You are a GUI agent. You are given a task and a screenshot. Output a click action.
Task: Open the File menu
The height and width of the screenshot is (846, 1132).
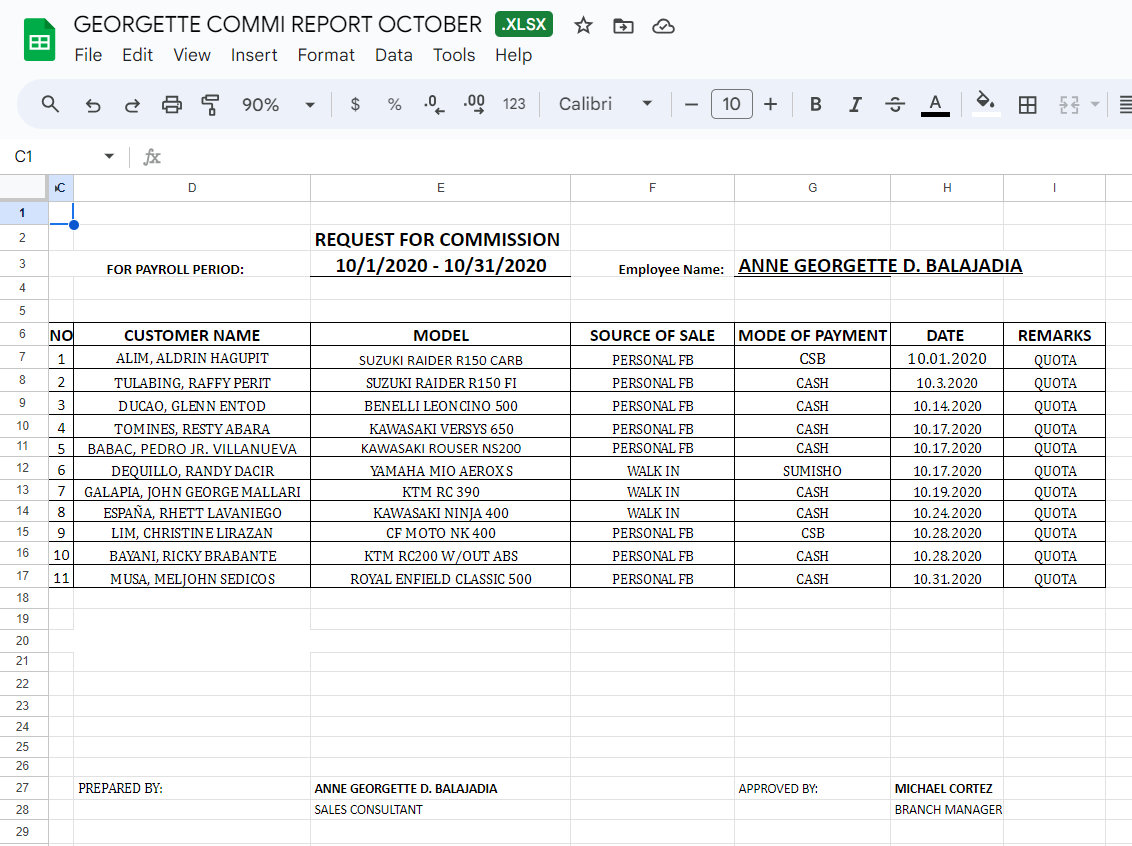(x=88, y=55)
